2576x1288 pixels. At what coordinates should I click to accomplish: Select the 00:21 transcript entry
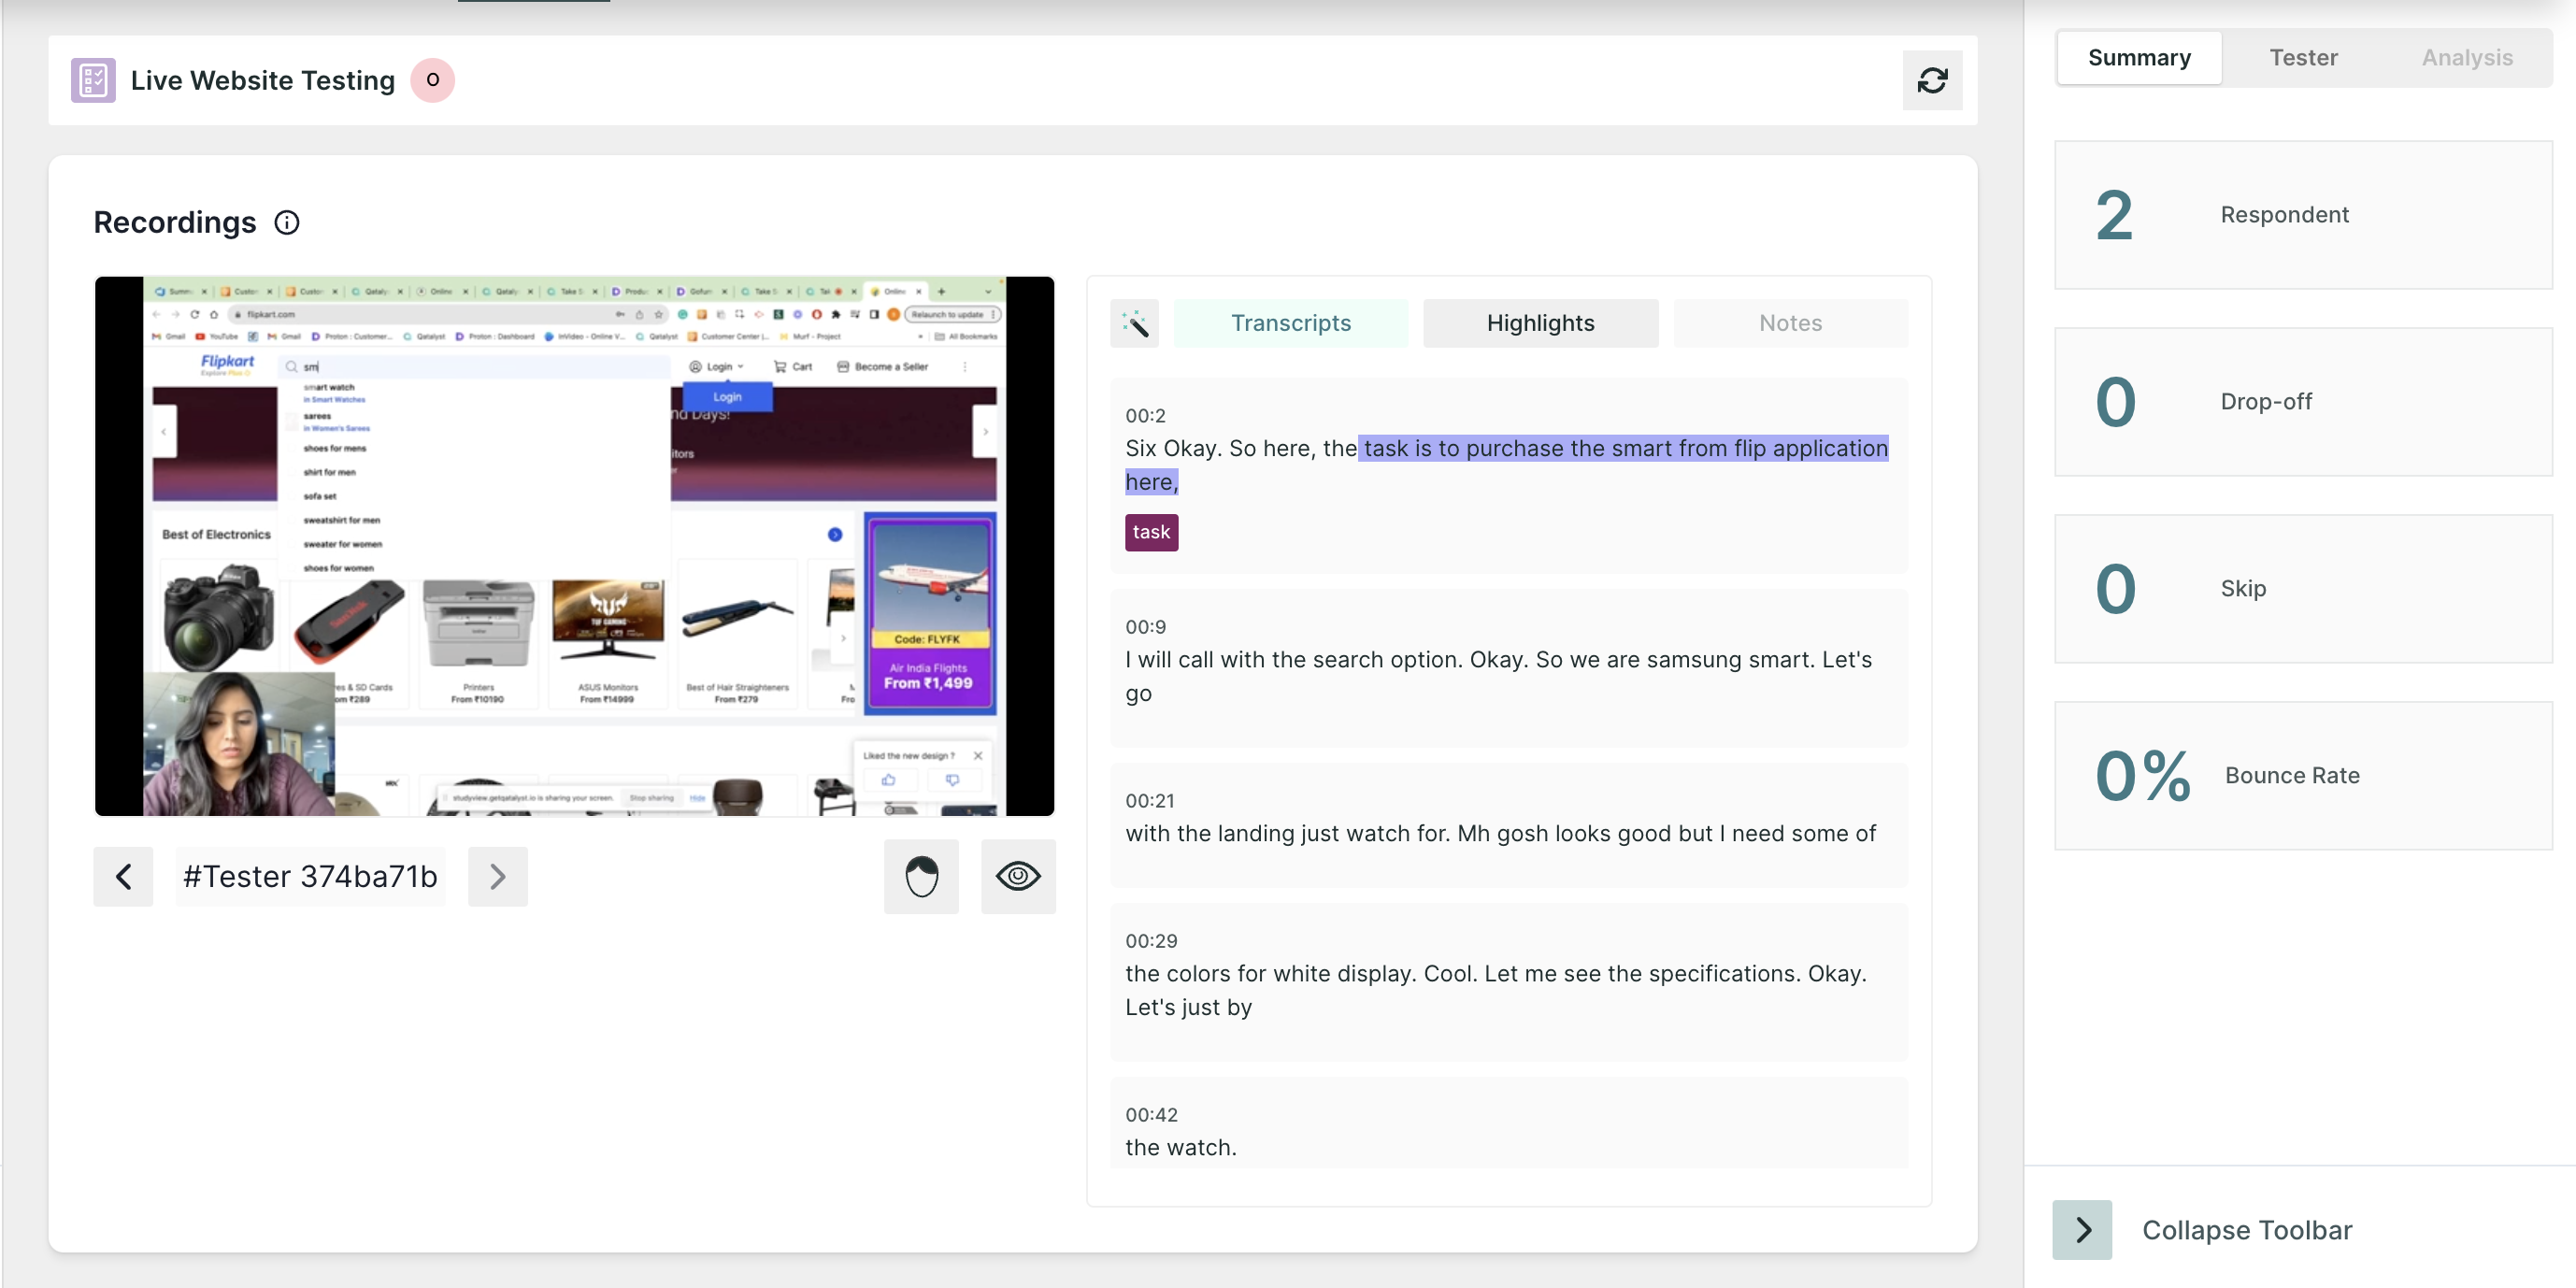point(1508,824)
